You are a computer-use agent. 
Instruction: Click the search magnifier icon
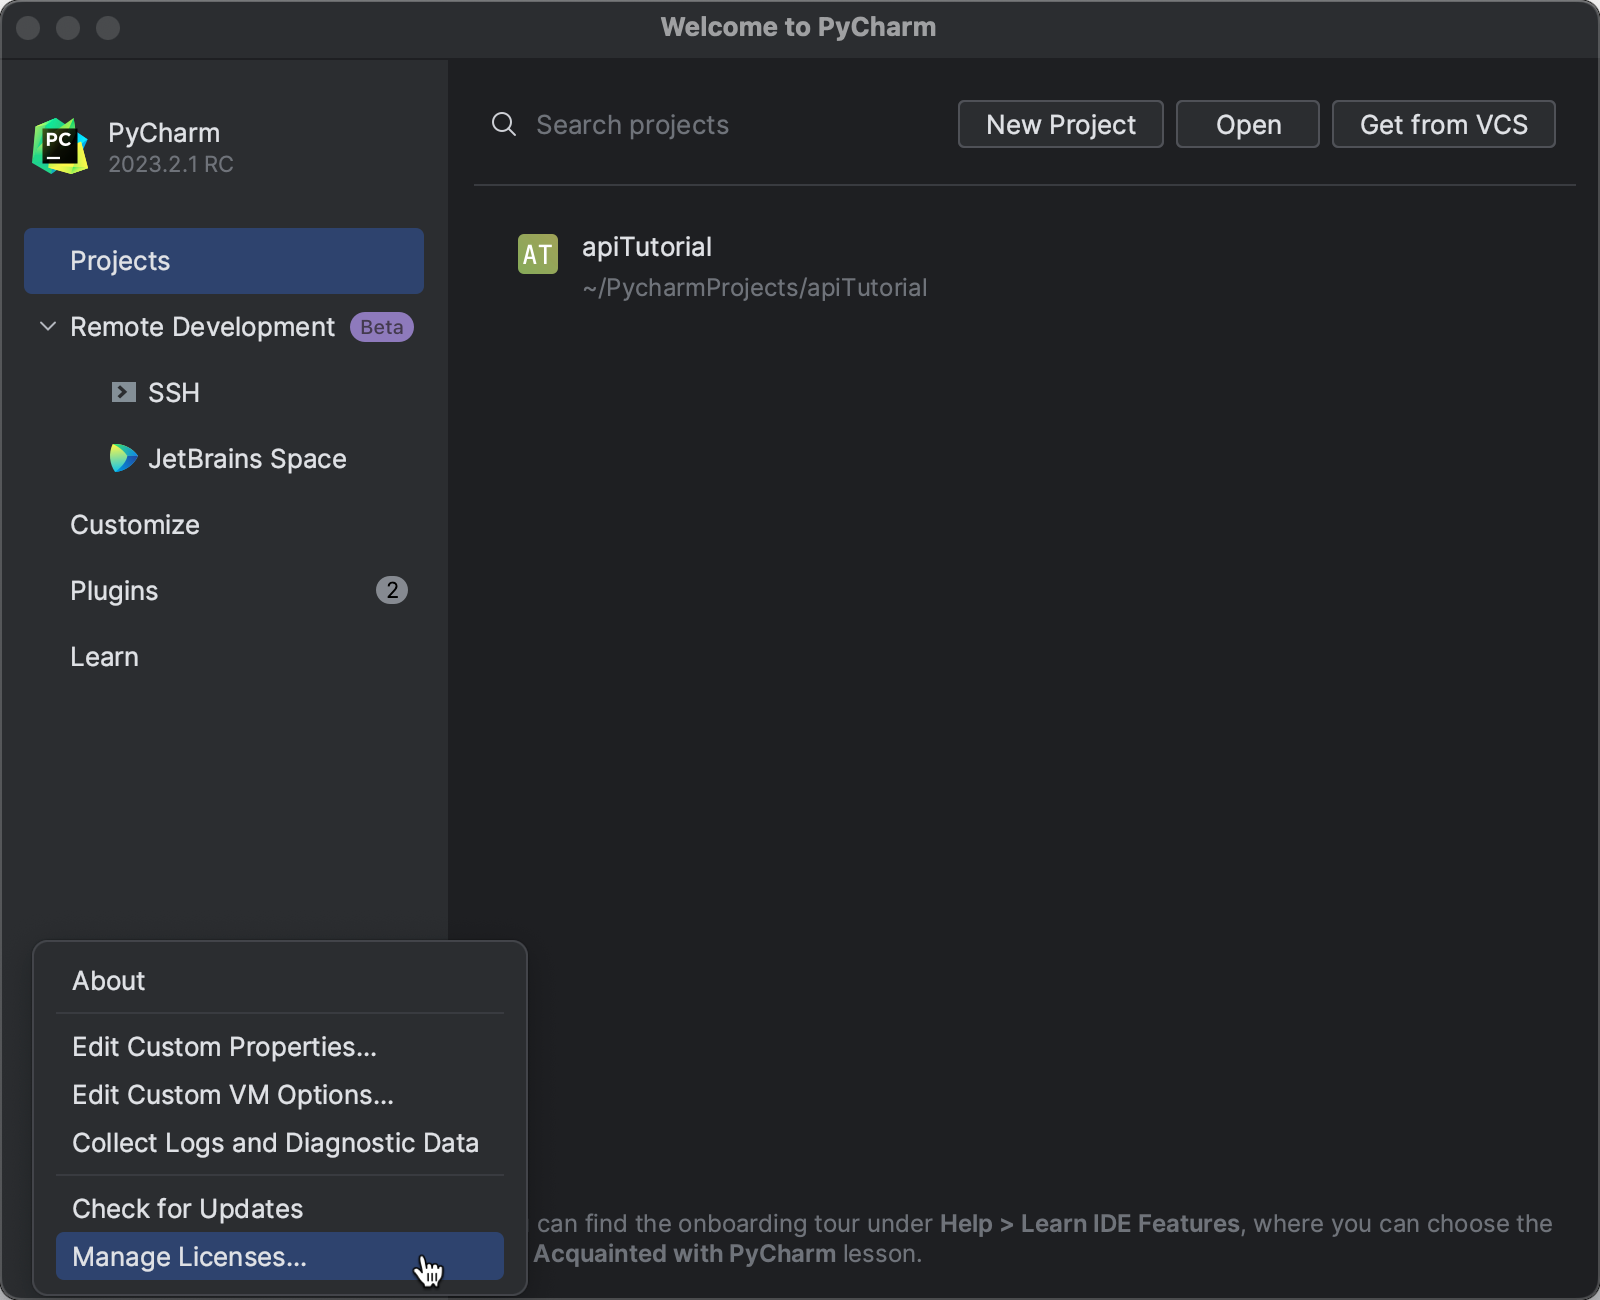coord(503,124)
